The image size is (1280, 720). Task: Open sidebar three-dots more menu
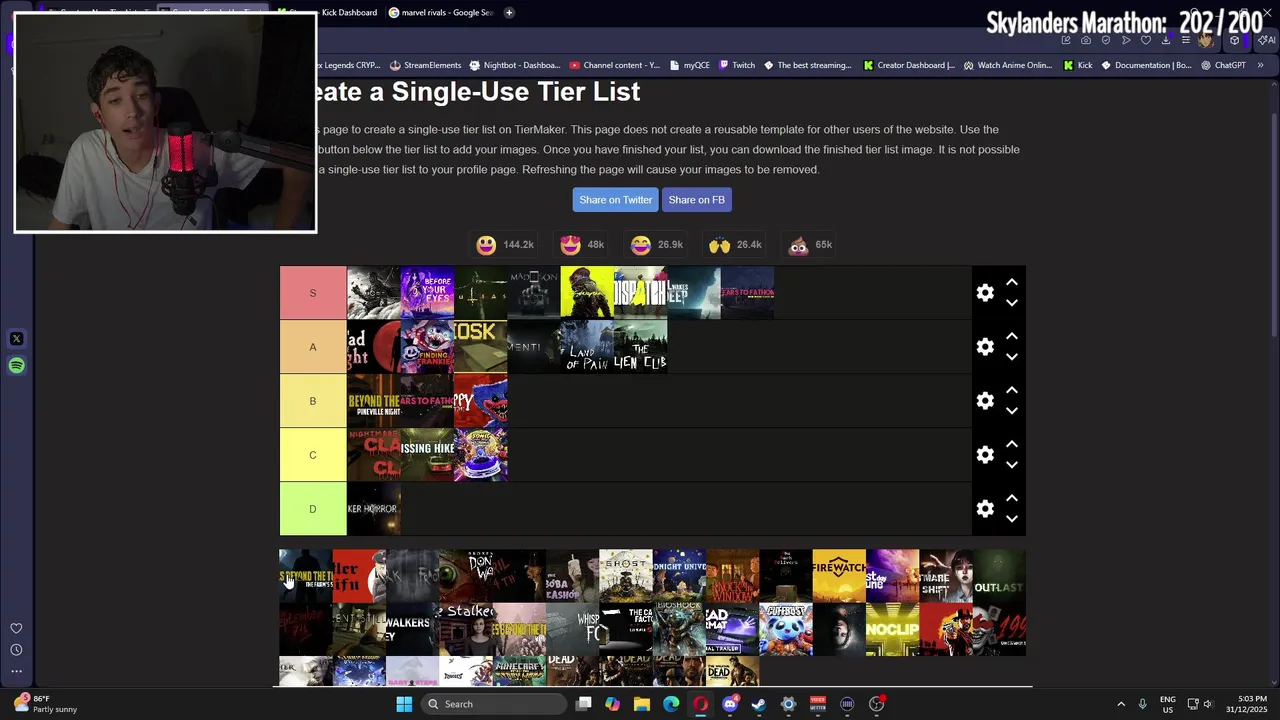coord(16,671)
